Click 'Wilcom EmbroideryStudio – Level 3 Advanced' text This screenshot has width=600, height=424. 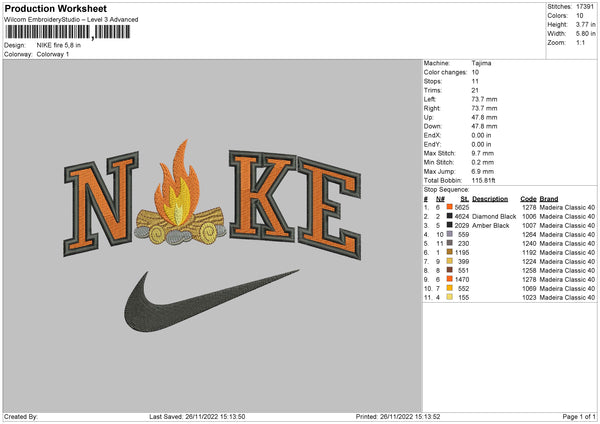click(71, 19)
